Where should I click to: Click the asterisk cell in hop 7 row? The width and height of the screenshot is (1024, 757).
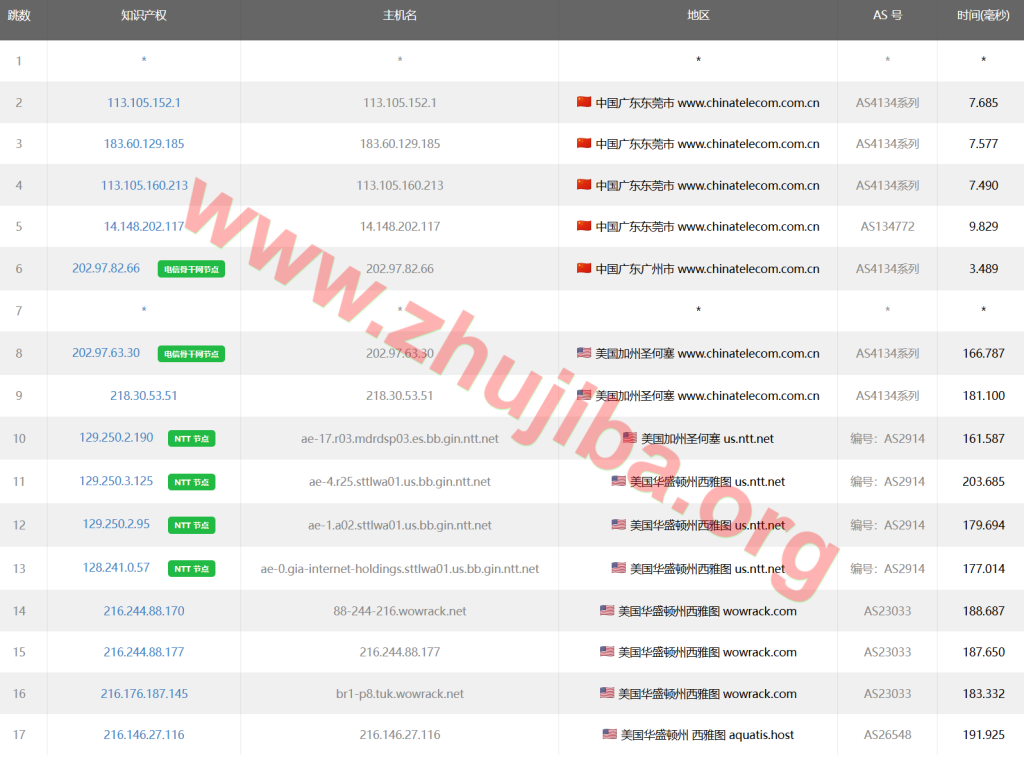[x=698, y=310]
